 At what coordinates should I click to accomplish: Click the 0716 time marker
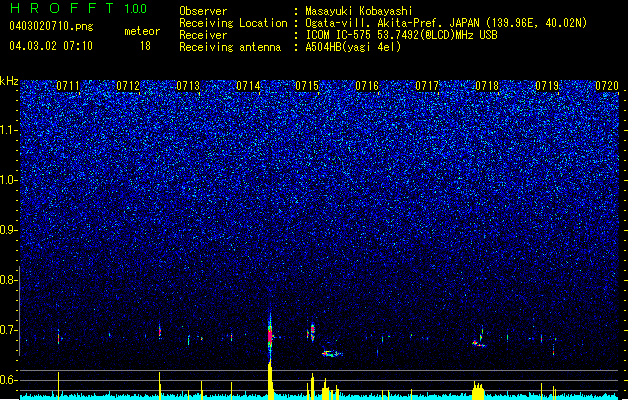pos(367,86)
